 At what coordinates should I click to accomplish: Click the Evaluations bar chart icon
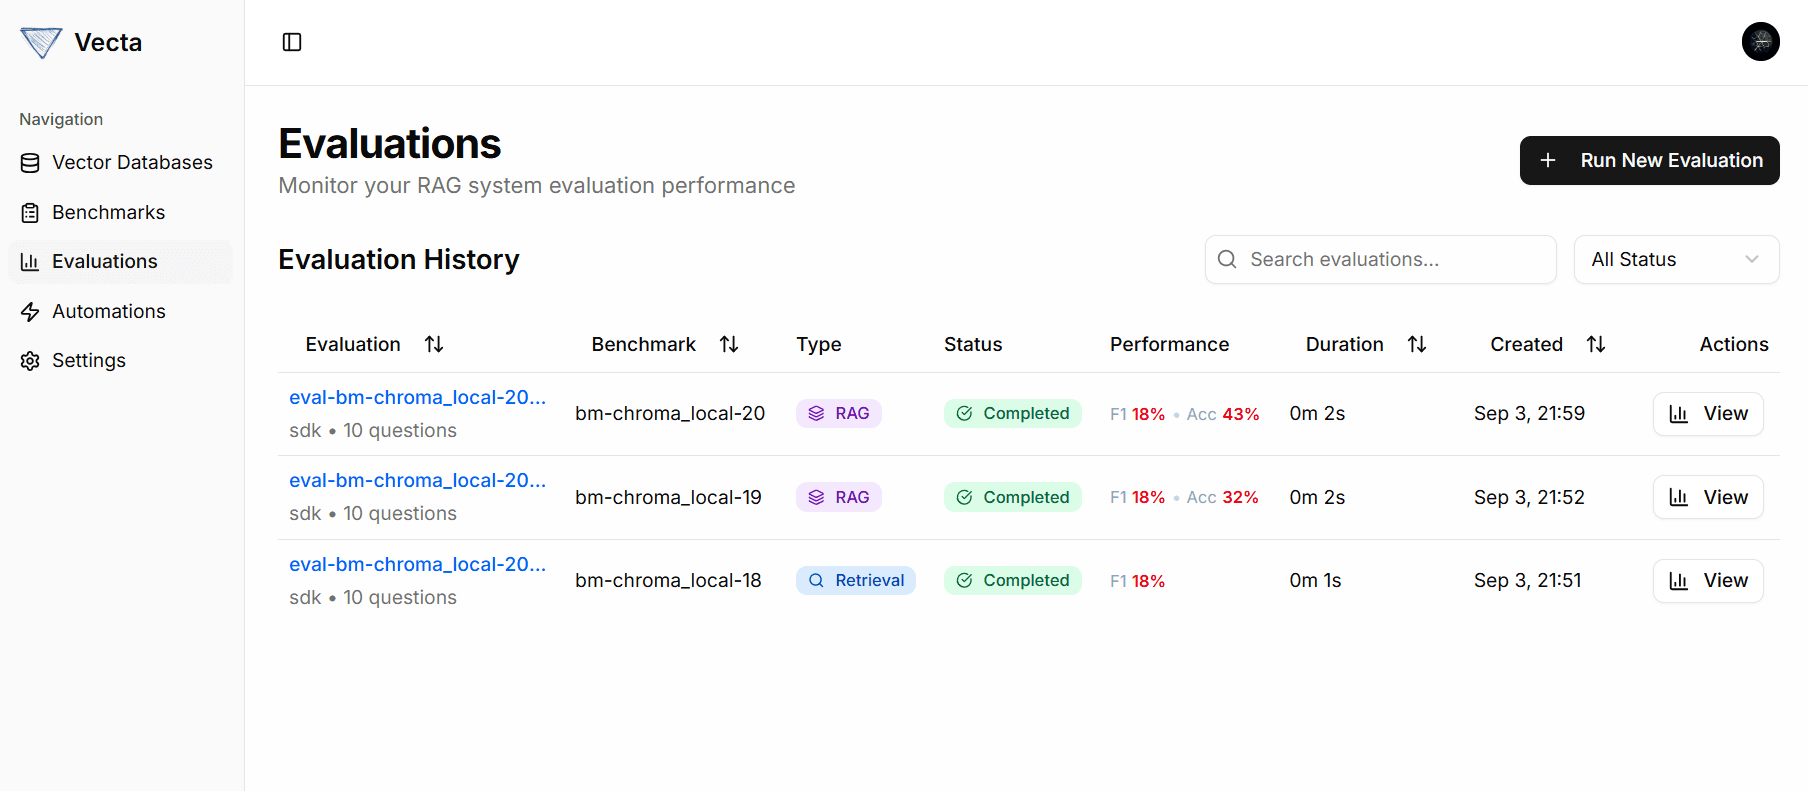click(30, 262)
